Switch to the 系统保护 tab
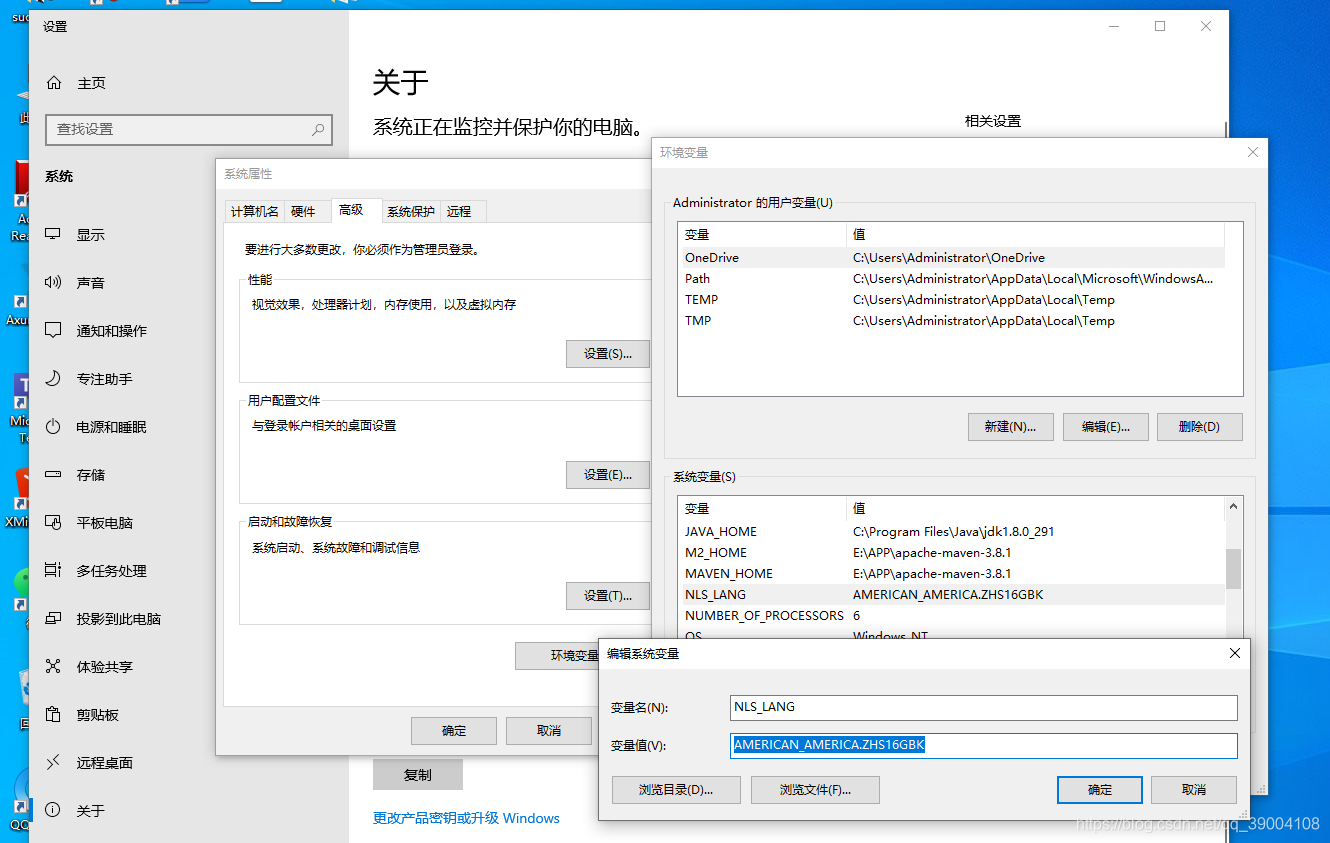Screen dimensions: 1330x843 click(x=412, y=211)
